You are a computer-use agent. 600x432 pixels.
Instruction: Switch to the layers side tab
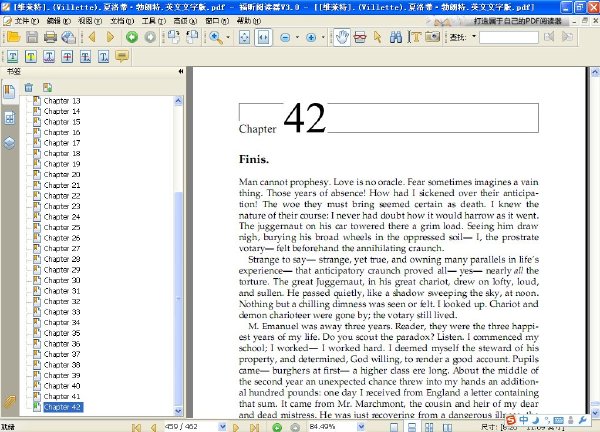(10, 143)
